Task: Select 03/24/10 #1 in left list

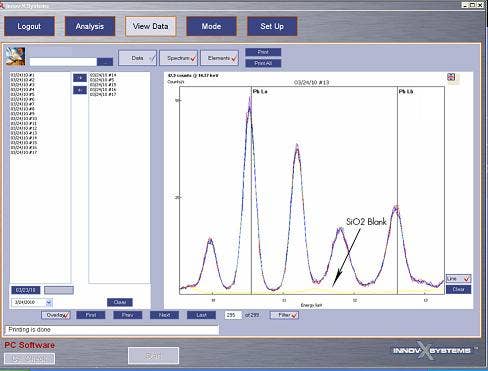Action: coord(22,75)
